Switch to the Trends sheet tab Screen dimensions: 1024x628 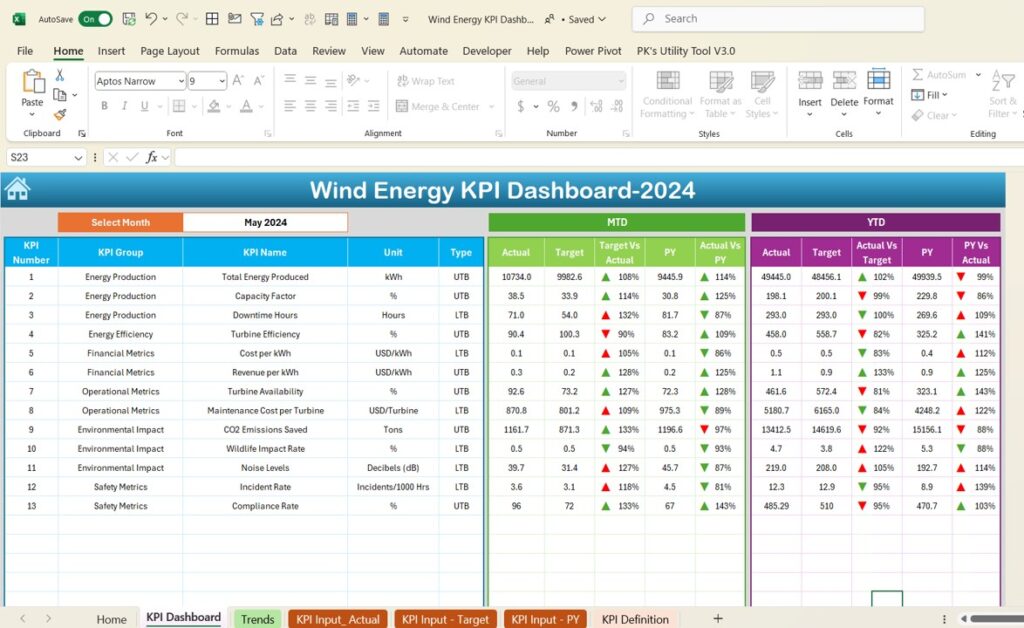coord(257,619)
